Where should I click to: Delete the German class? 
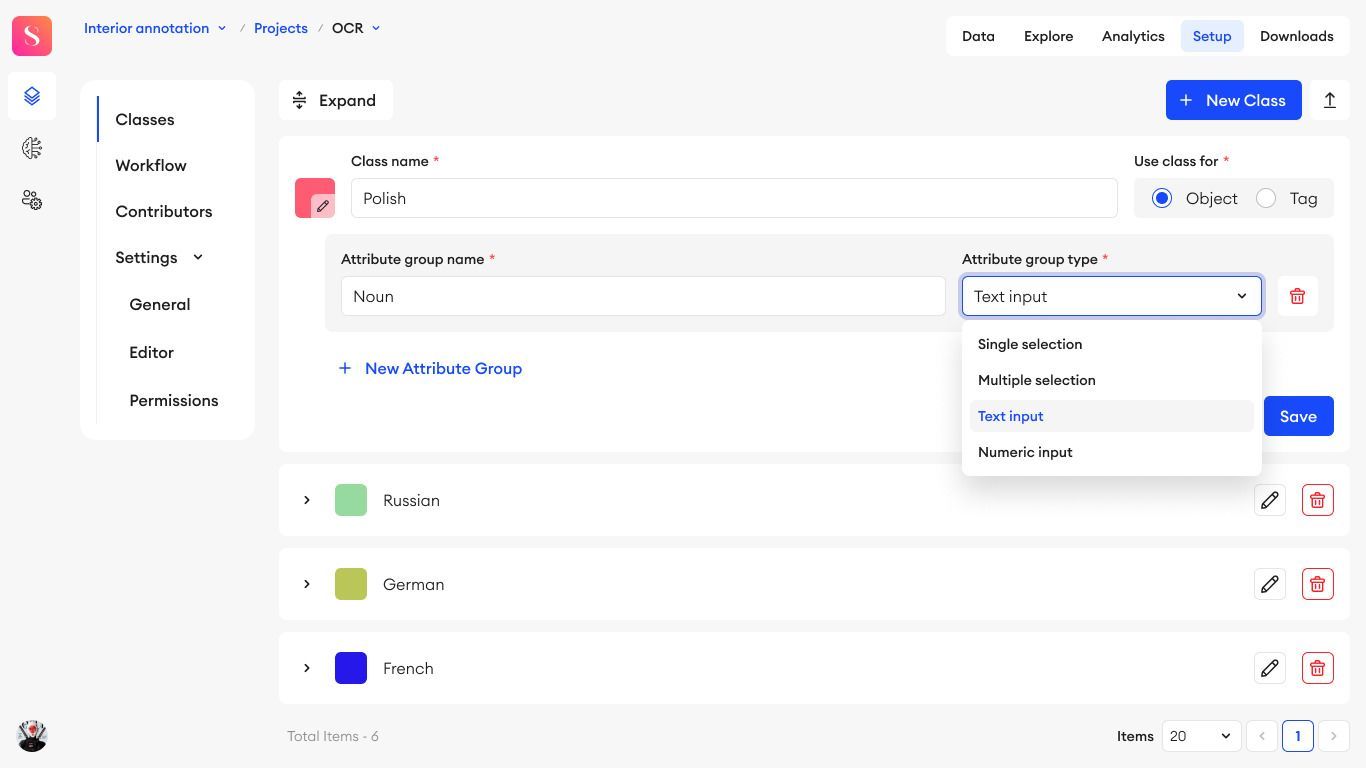1318,584
